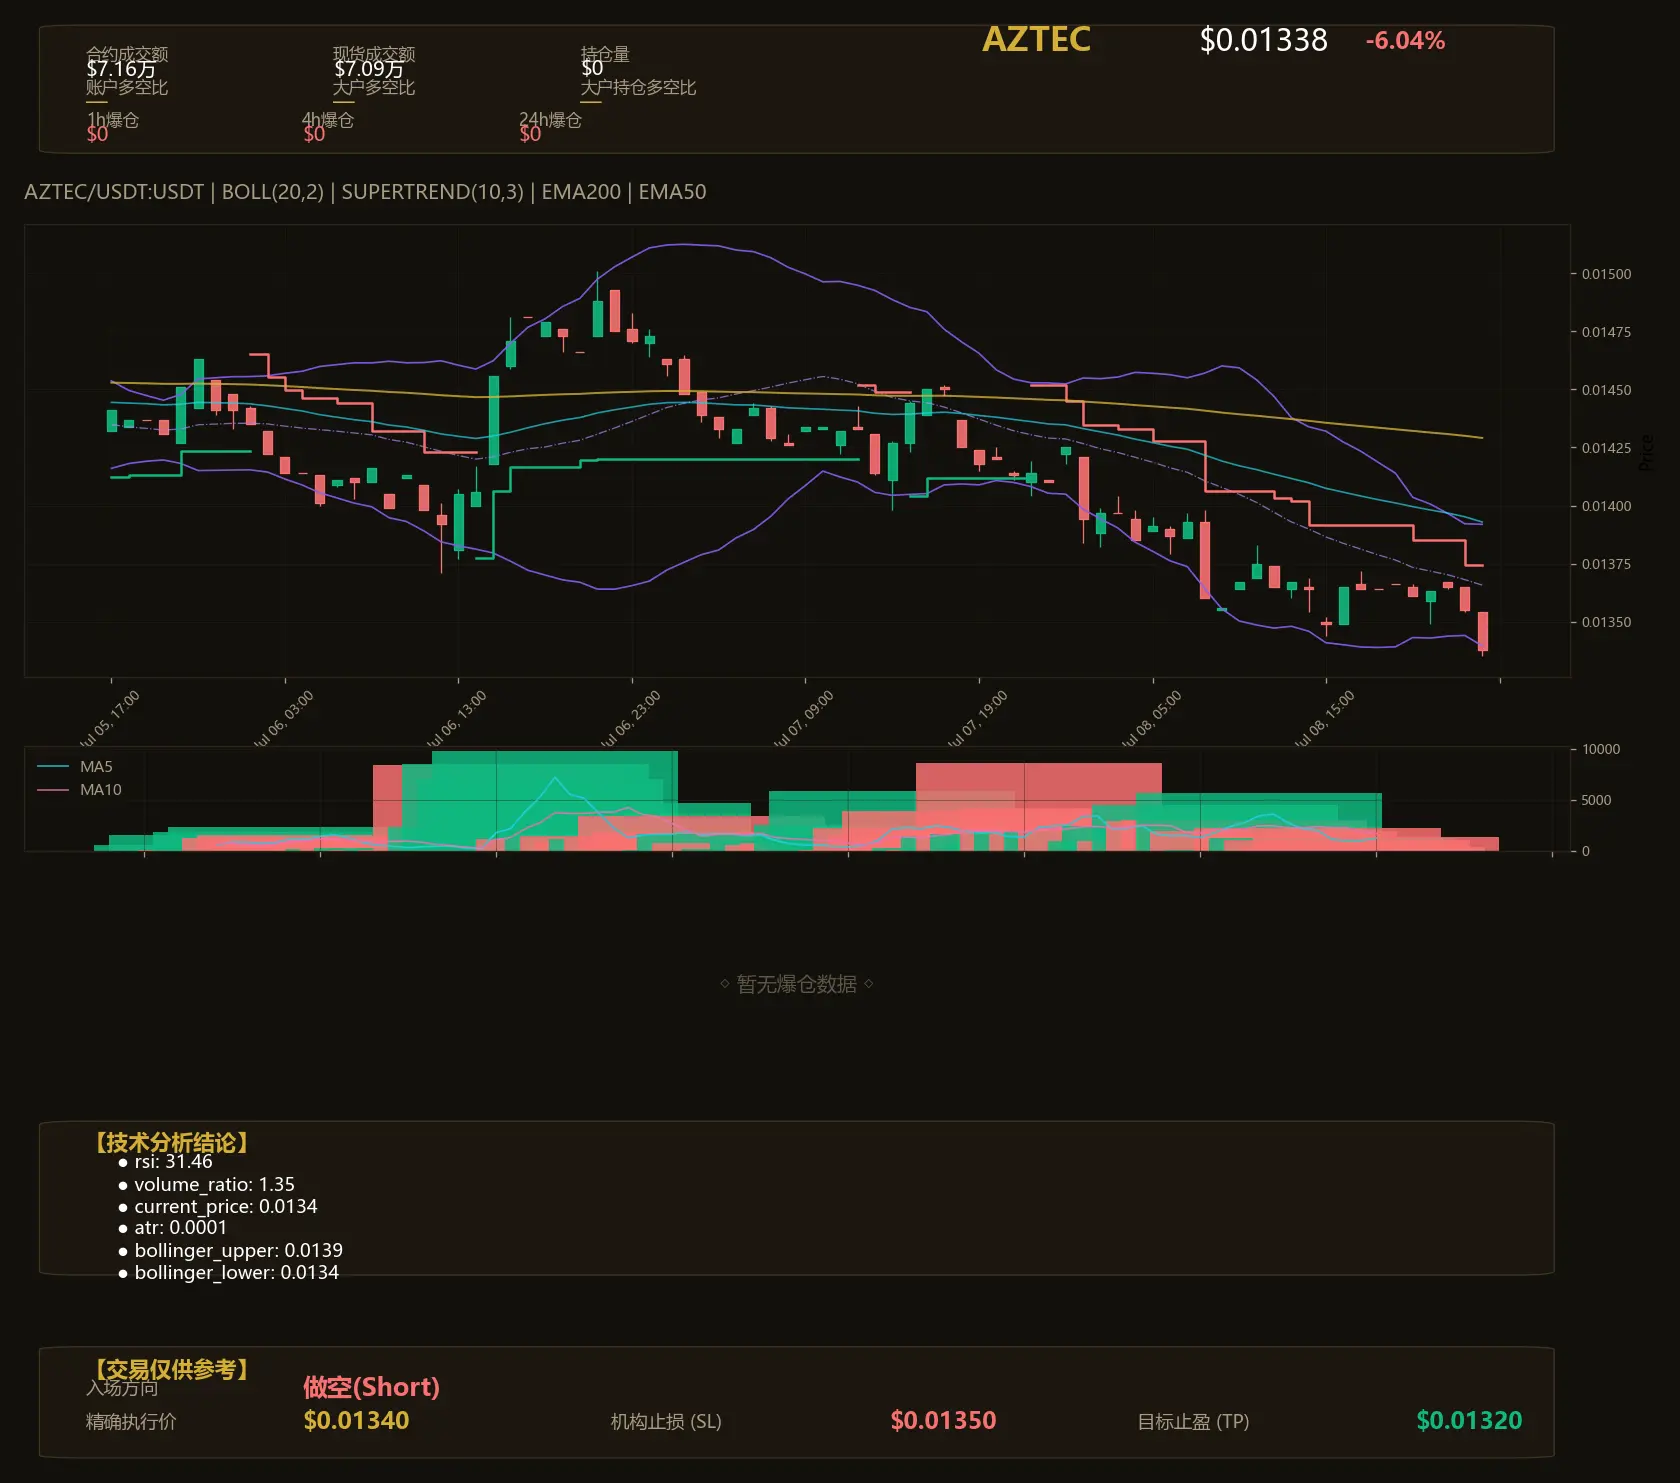
Task: Click the Jul 08, 15:00 time label
Action: 1324,719
